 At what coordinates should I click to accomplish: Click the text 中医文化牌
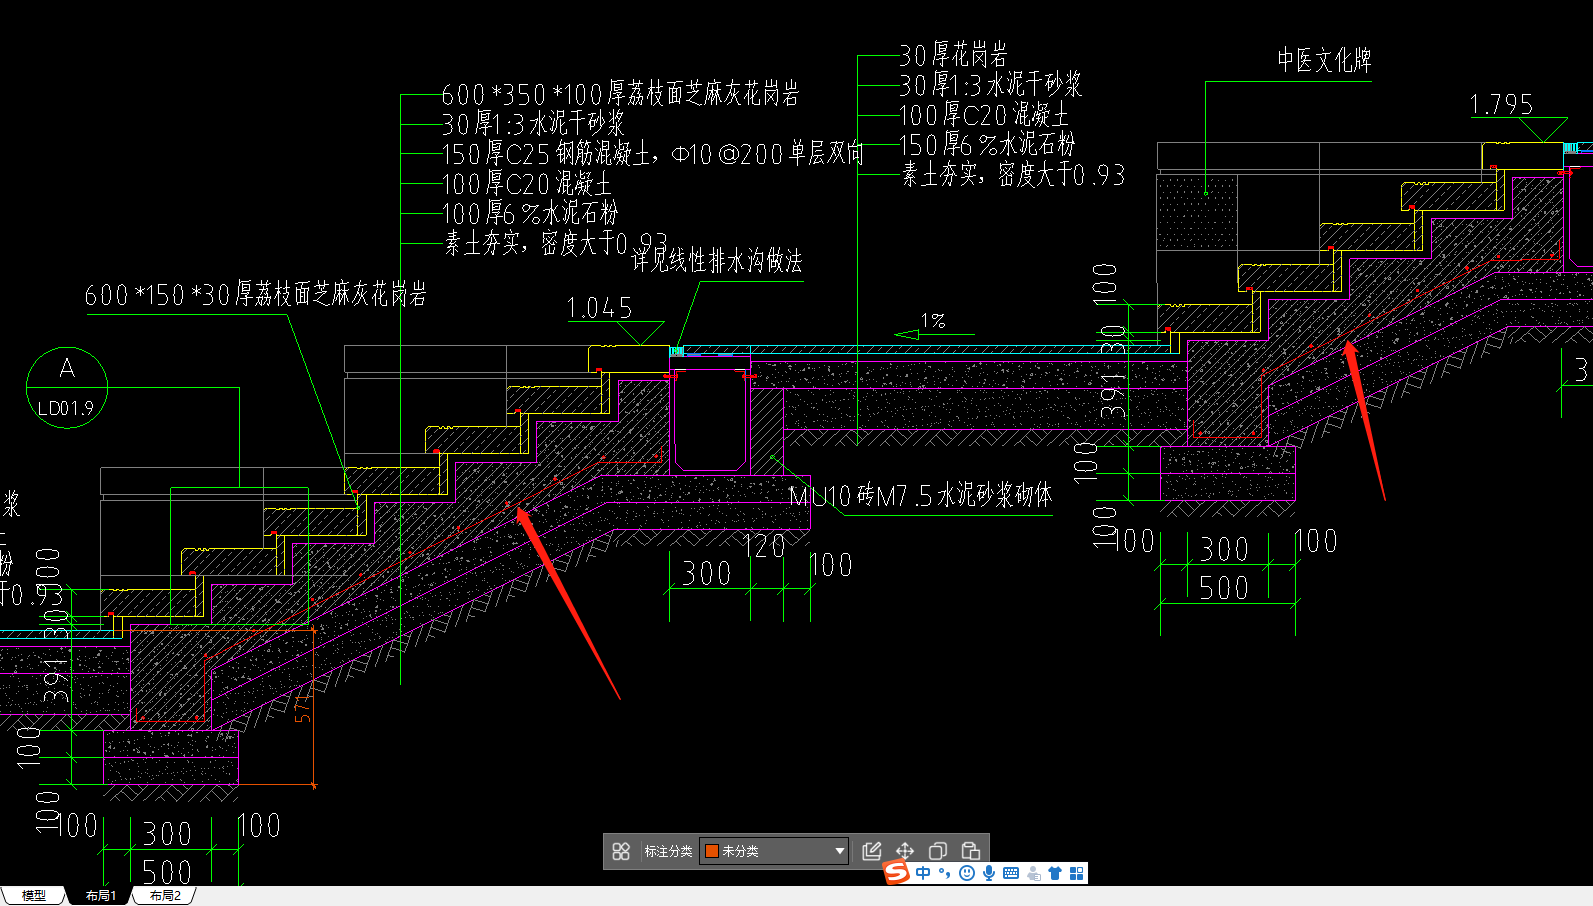pyautogui.click(x=1324, y=60)
